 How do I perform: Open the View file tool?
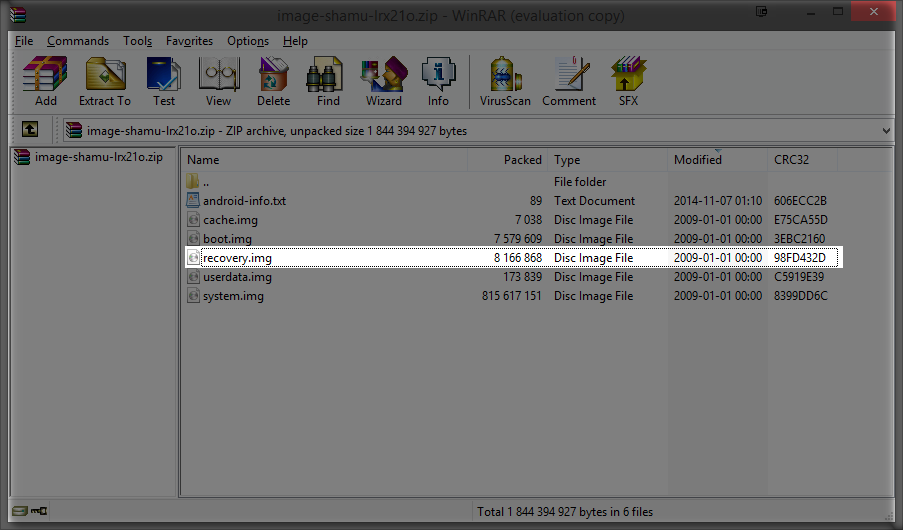tap(218, 81)
